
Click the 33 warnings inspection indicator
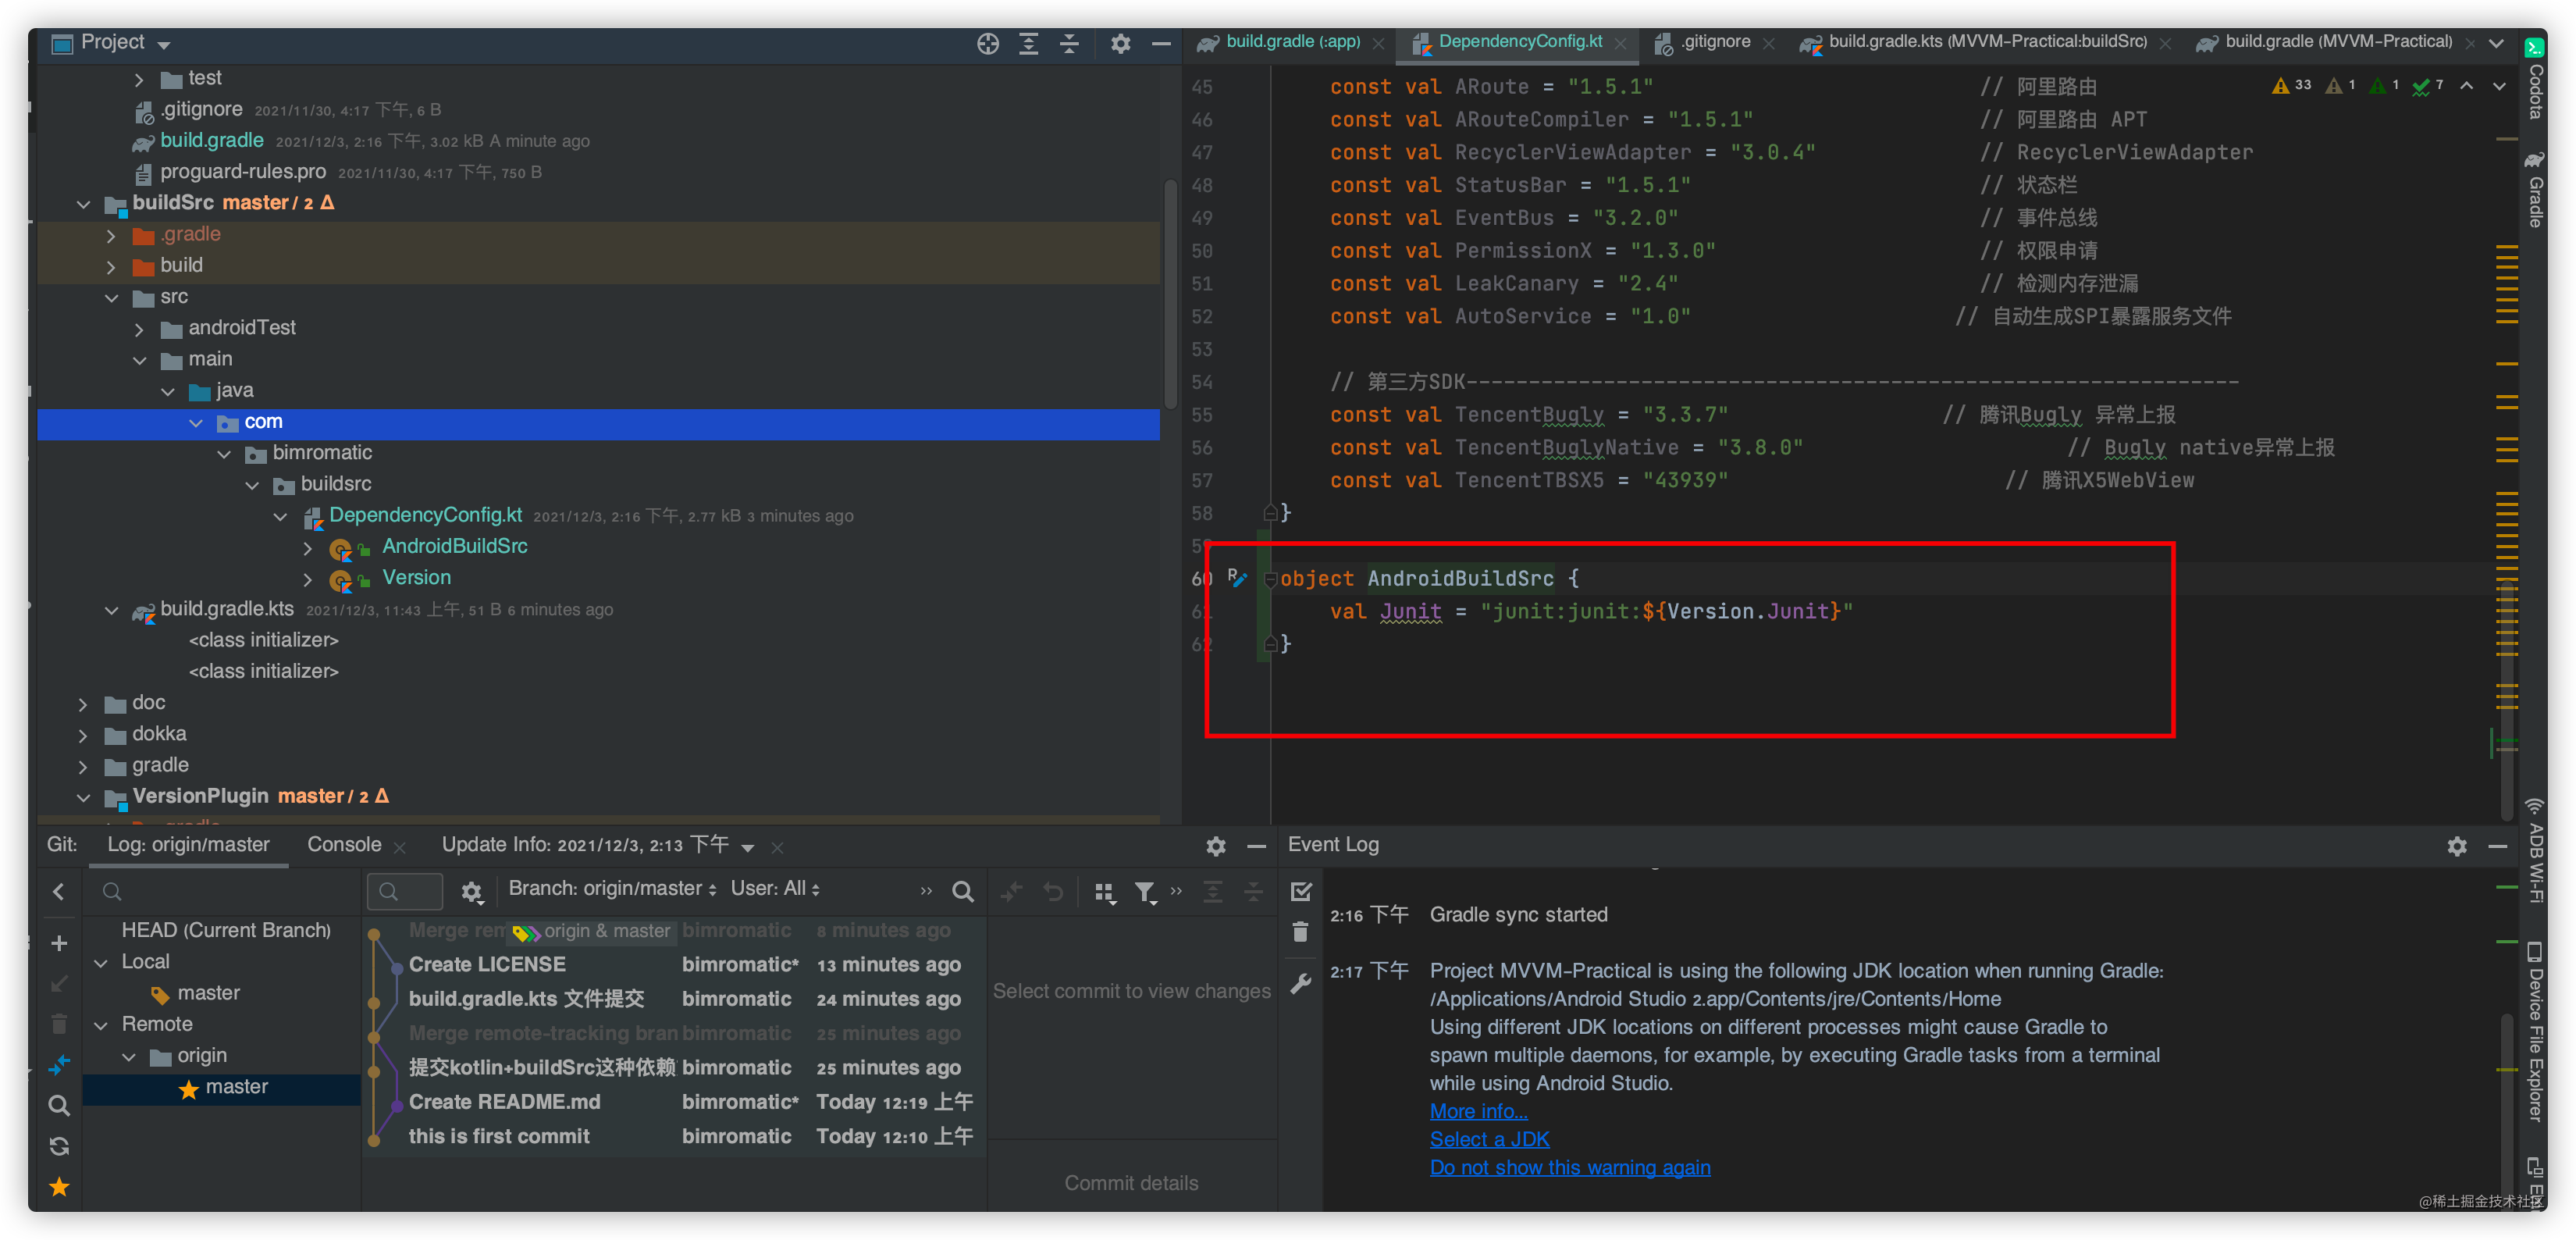(2292, 86)
